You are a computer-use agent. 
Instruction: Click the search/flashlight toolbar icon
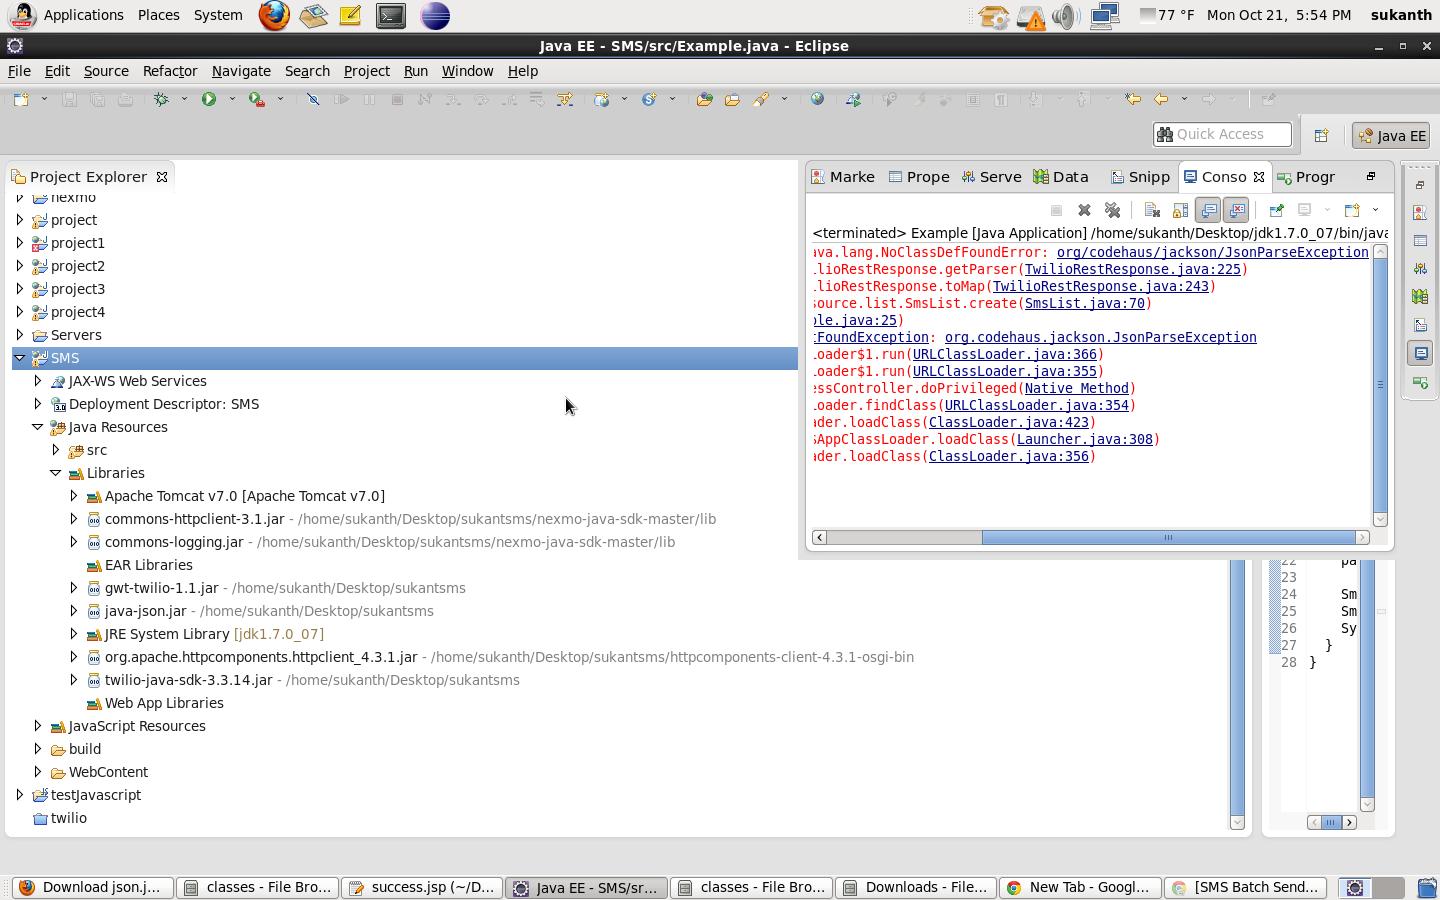[761, 99]
